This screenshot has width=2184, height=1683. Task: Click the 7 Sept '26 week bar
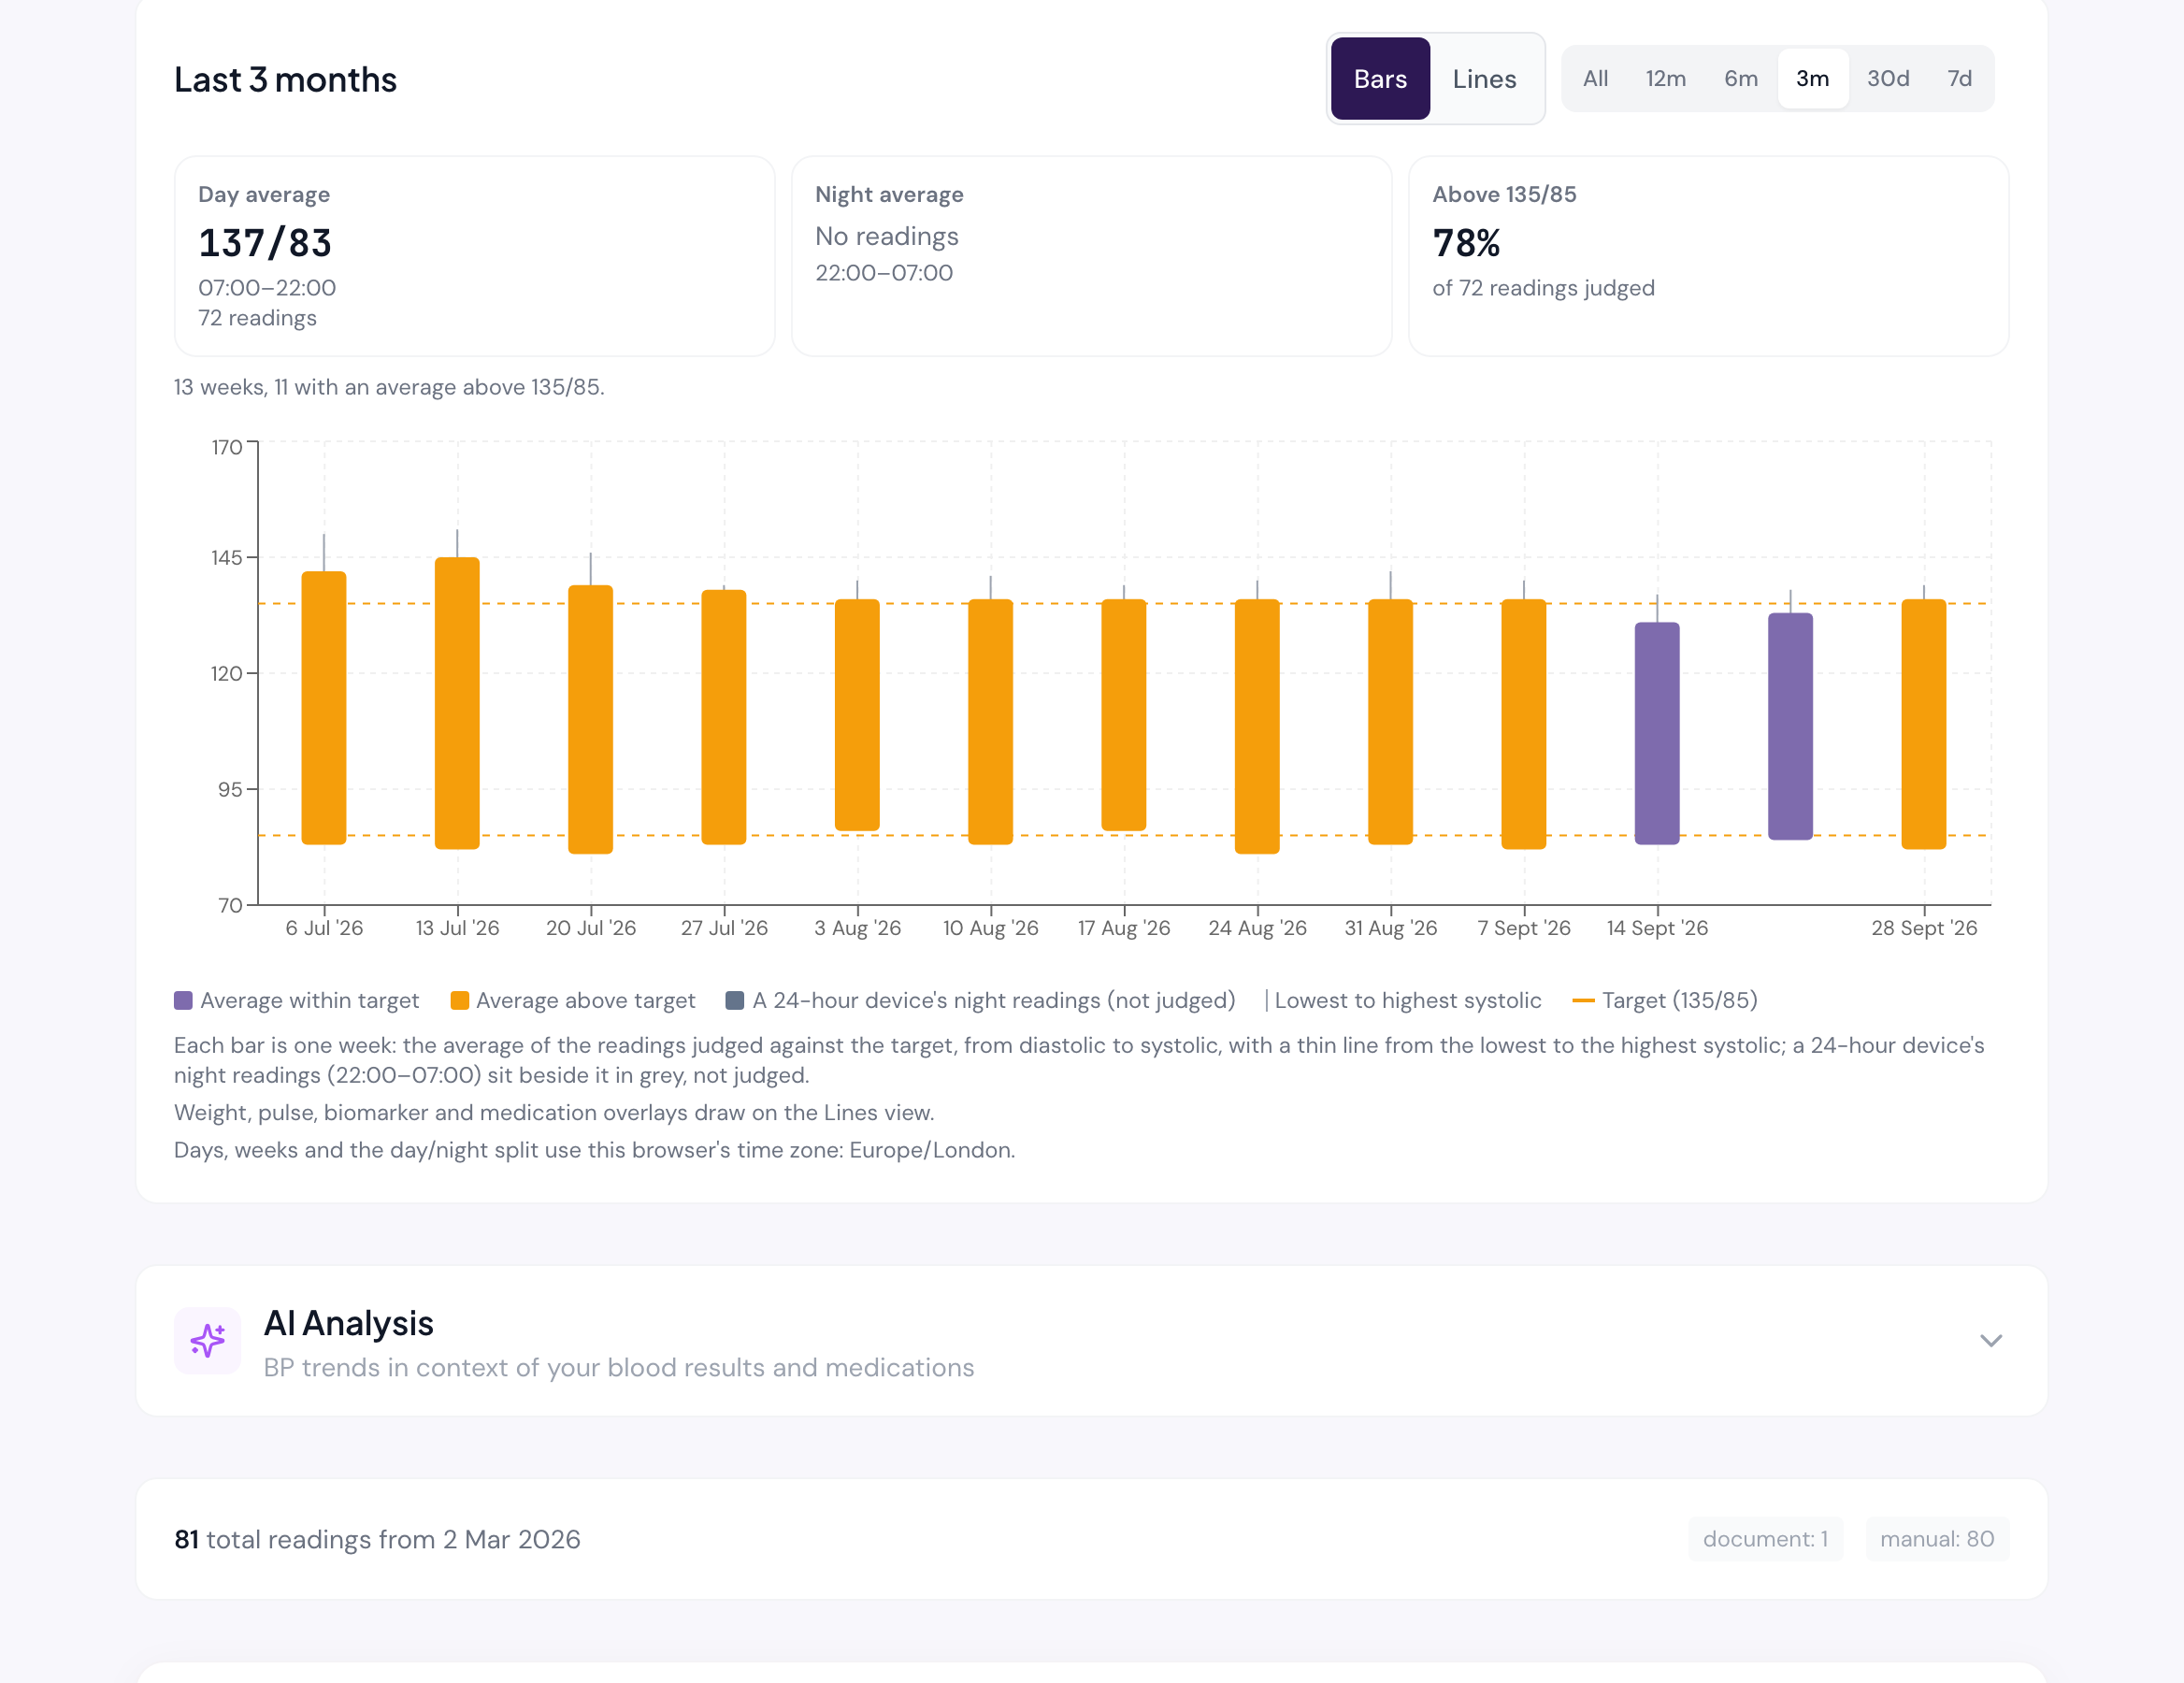click(x=1524, y=724)
